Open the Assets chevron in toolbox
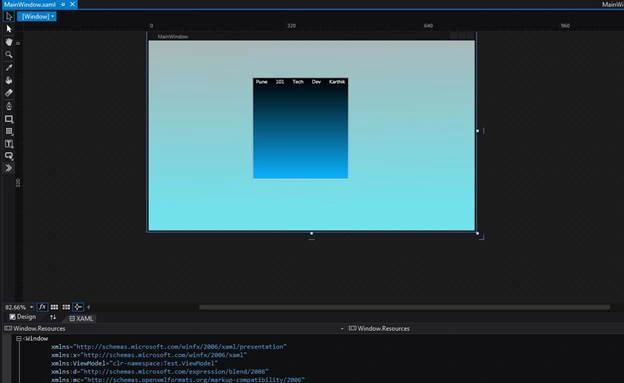 (x=9, y=168)
